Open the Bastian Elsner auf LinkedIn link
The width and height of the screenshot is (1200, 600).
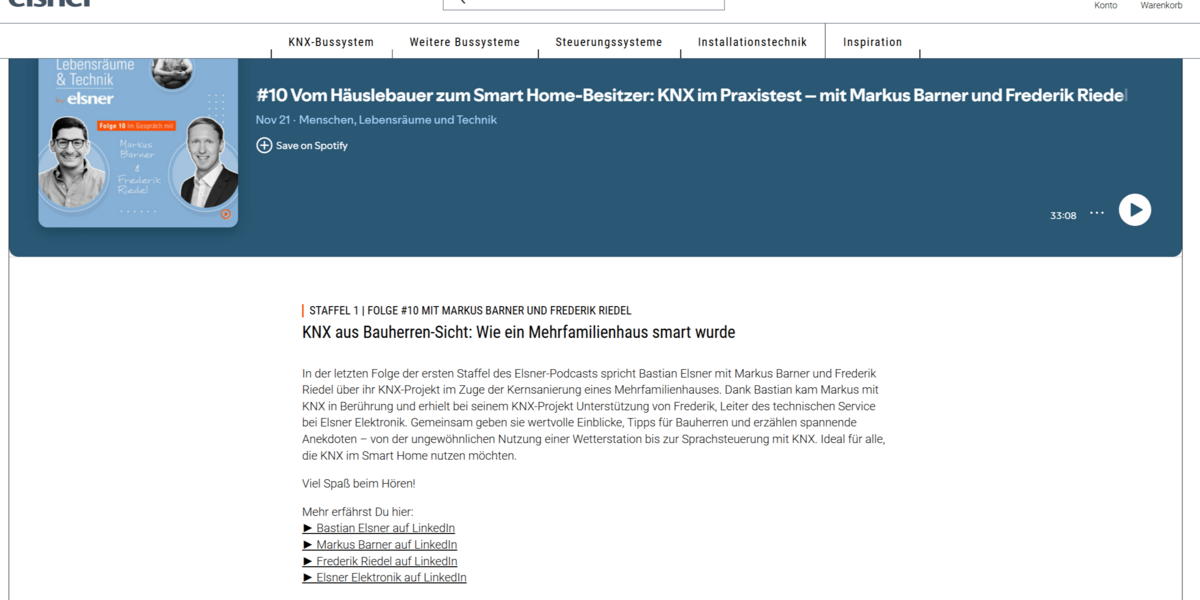click(x=379, y=528)
